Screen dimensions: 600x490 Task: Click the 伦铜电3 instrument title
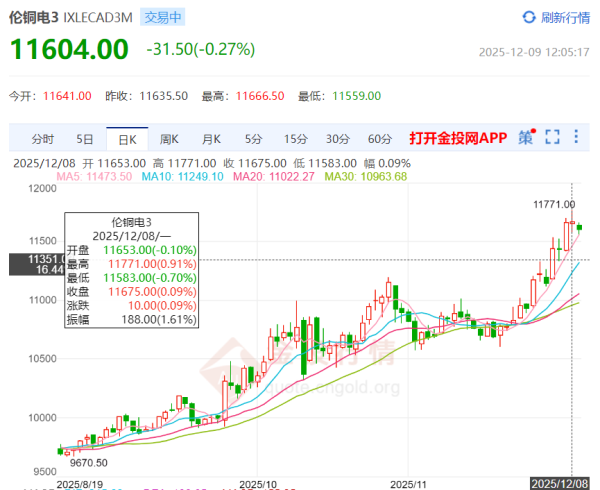tap(33, 18)
